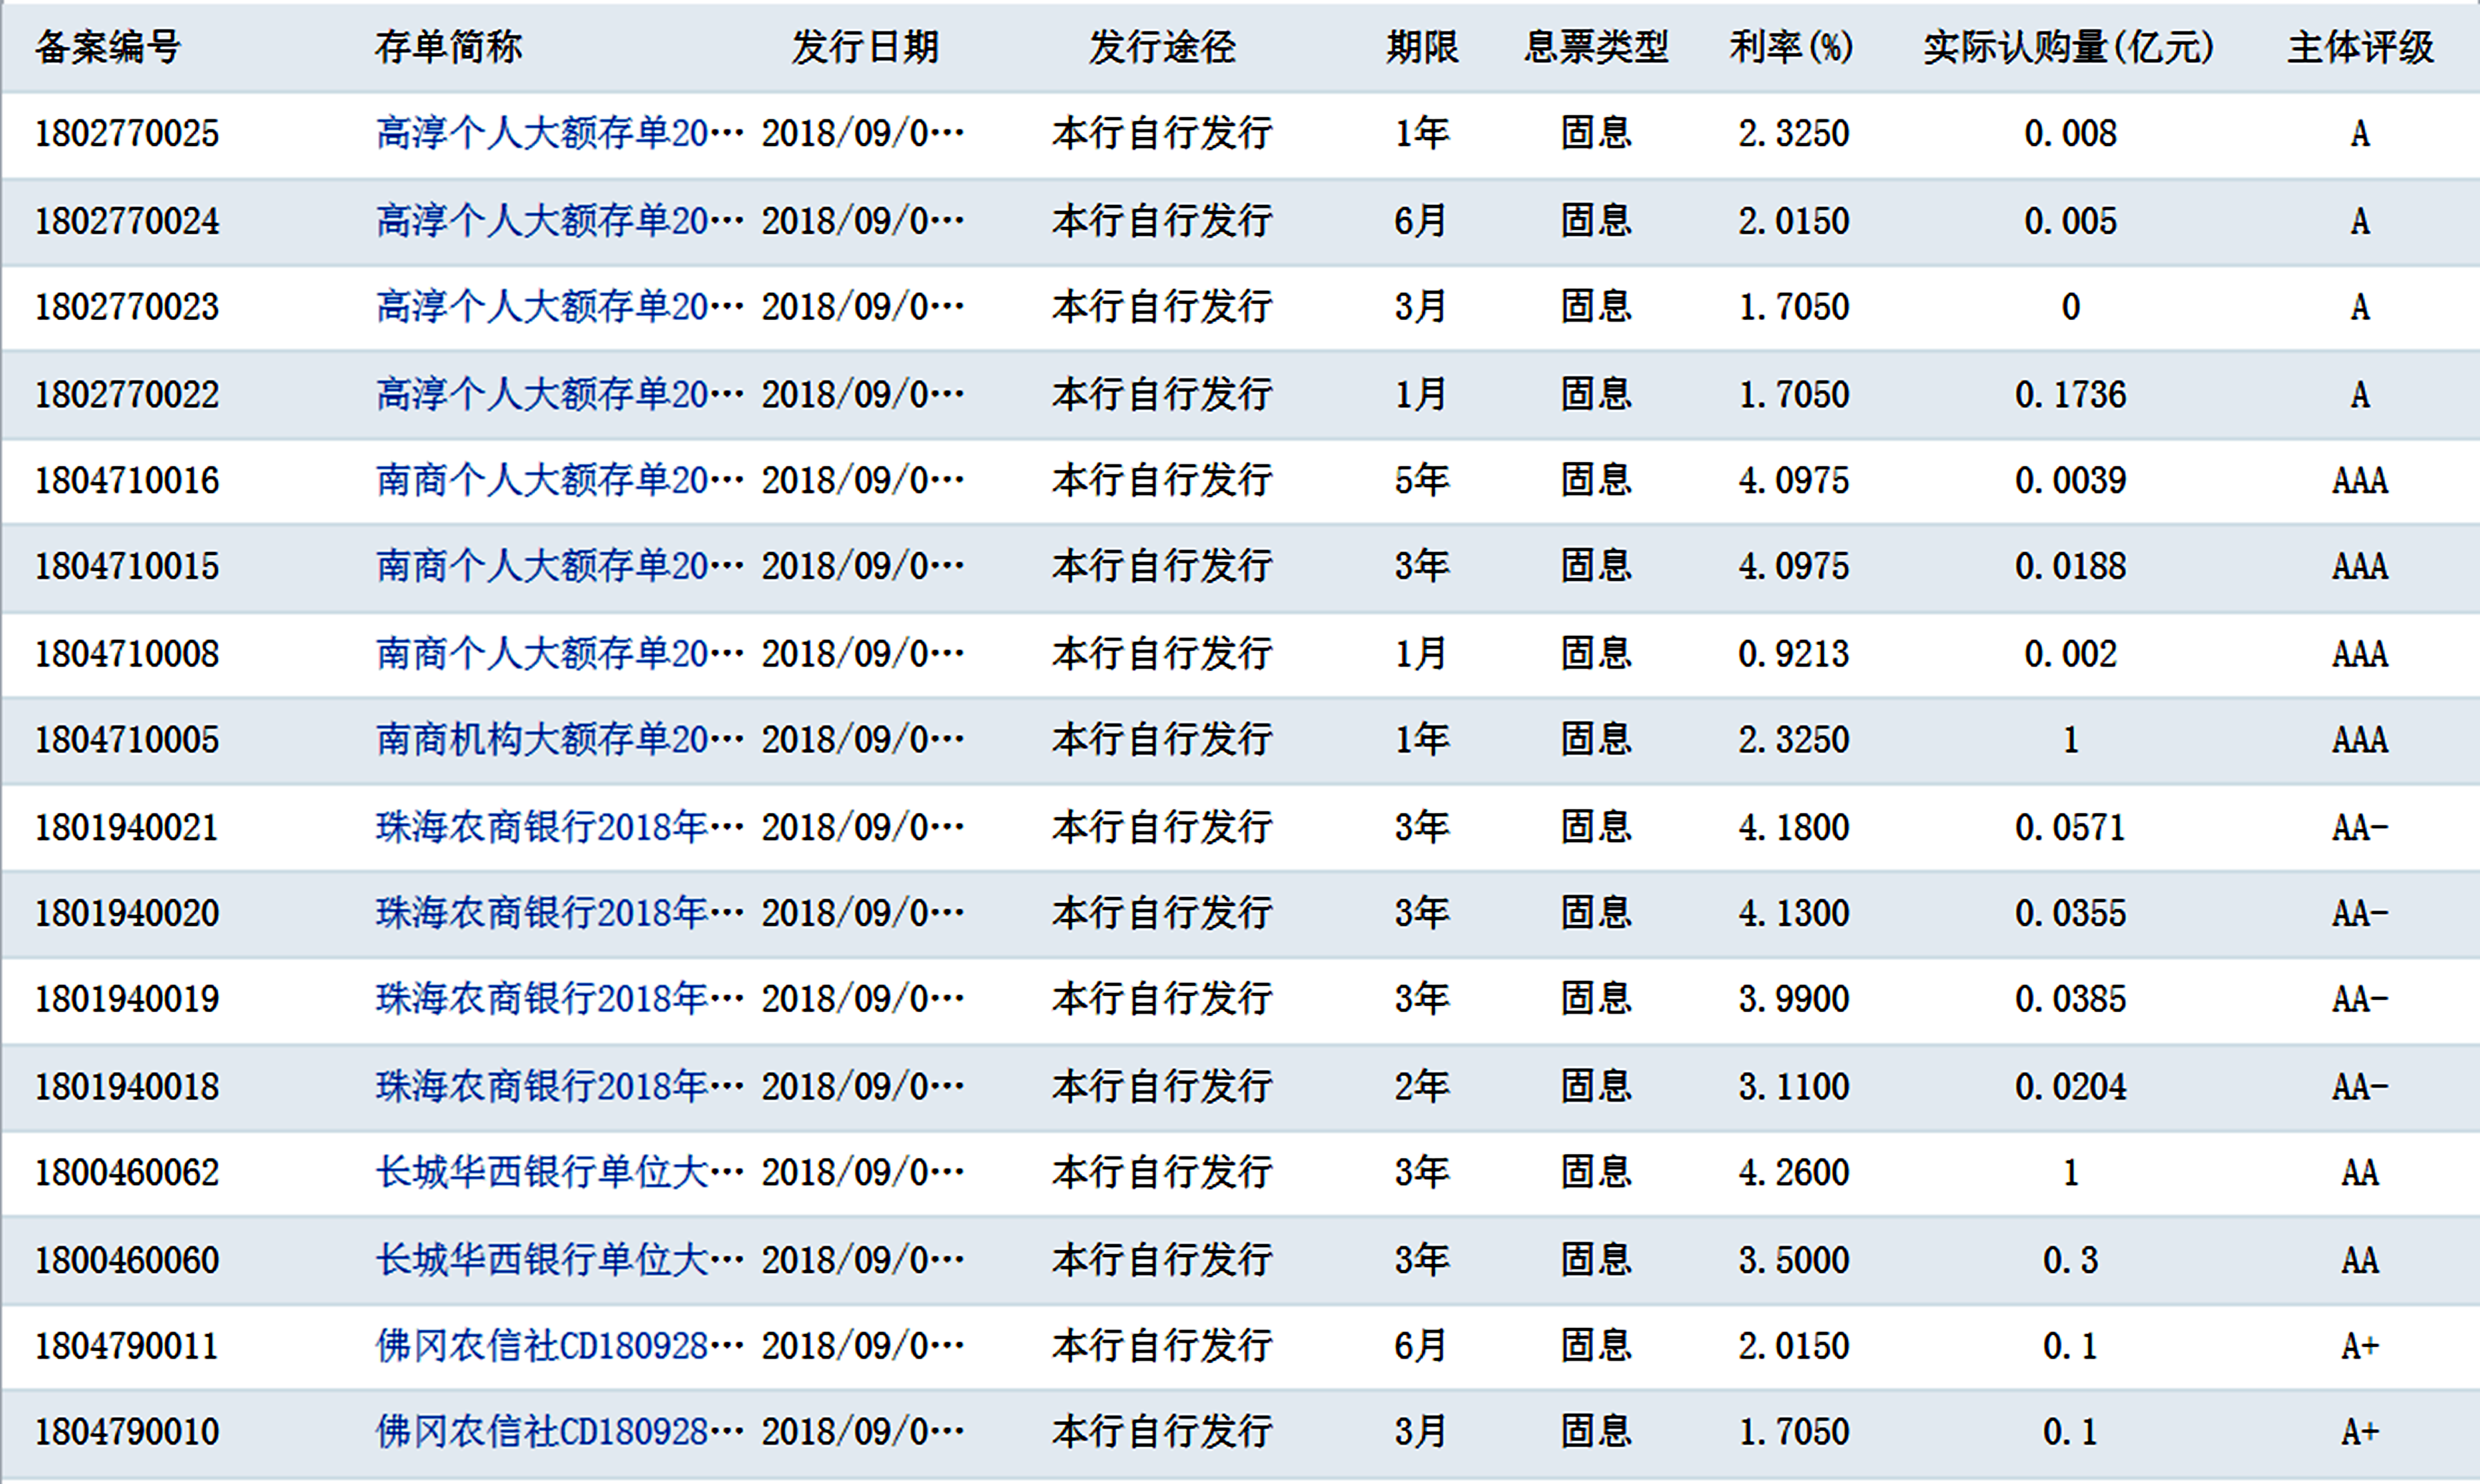Open the 长城华西银行 link in row 1800460062
Screen dimensions: 2480x1484
[559, 1172]
